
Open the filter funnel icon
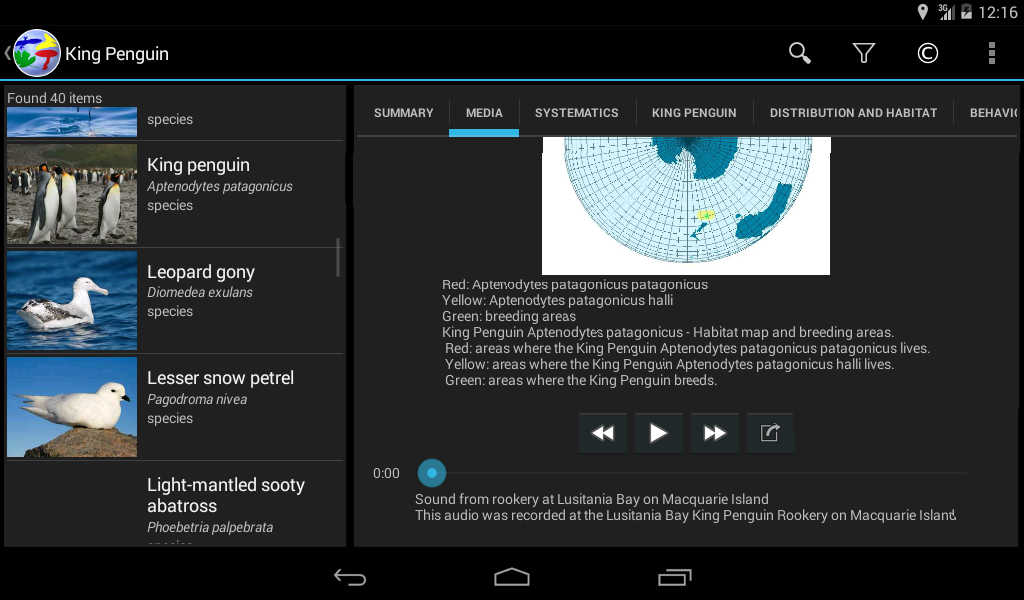click(x=863, y=53)
